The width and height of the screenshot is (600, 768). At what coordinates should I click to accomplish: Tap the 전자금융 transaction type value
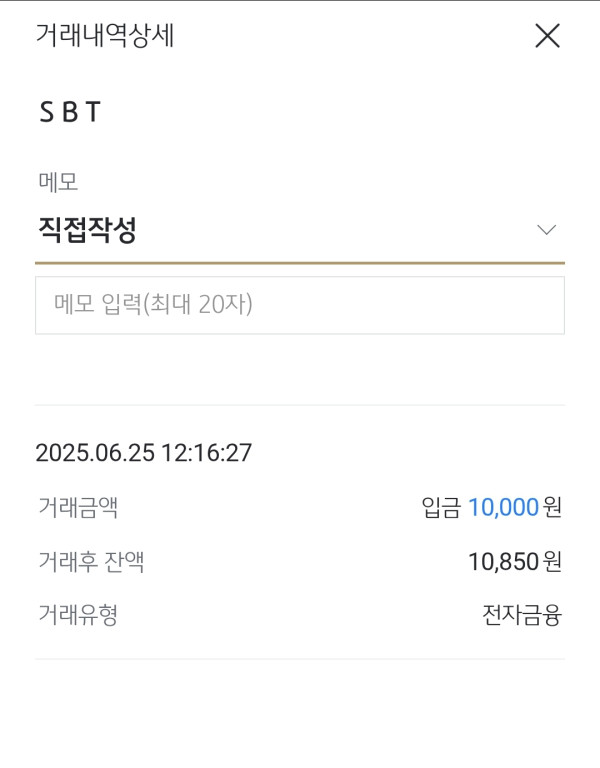coord(521,615)
